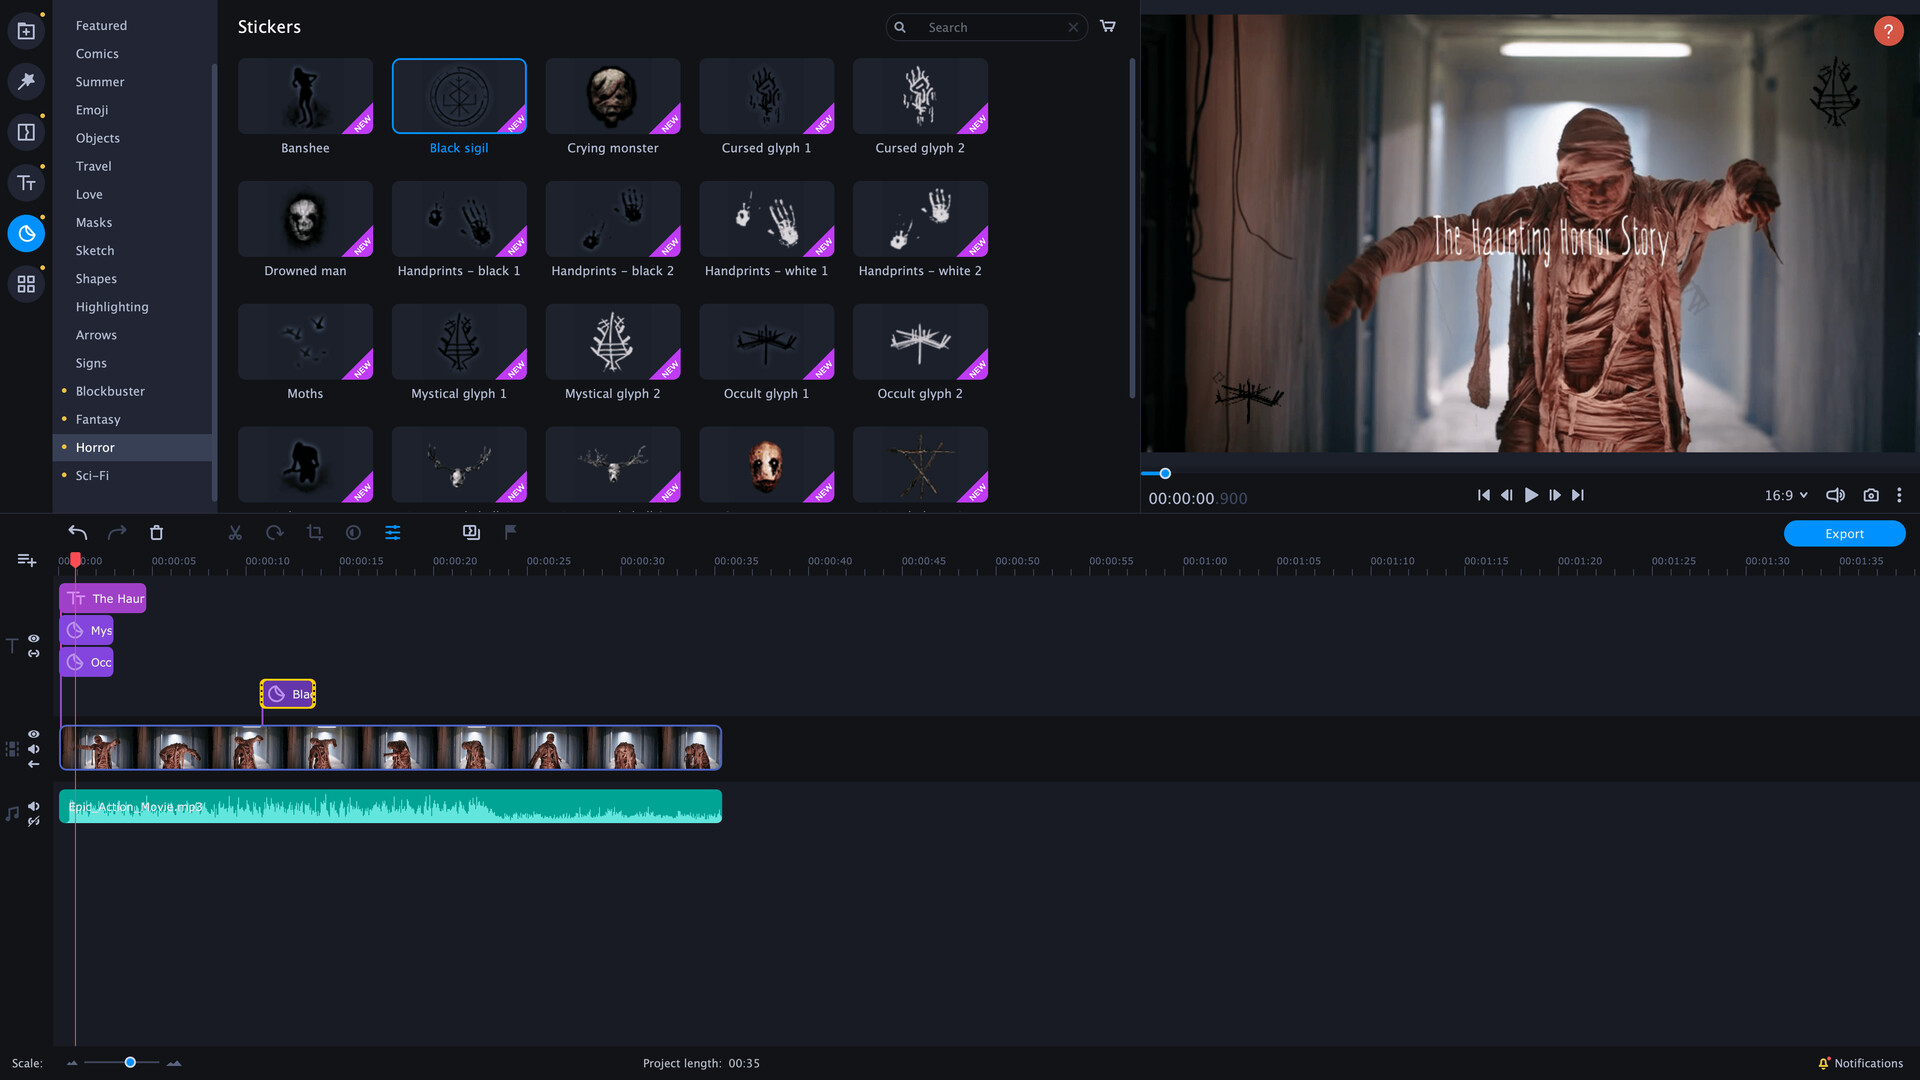Expand the Fantasy sticker category
1920x1080 pixels.
[x=98, y=418]
